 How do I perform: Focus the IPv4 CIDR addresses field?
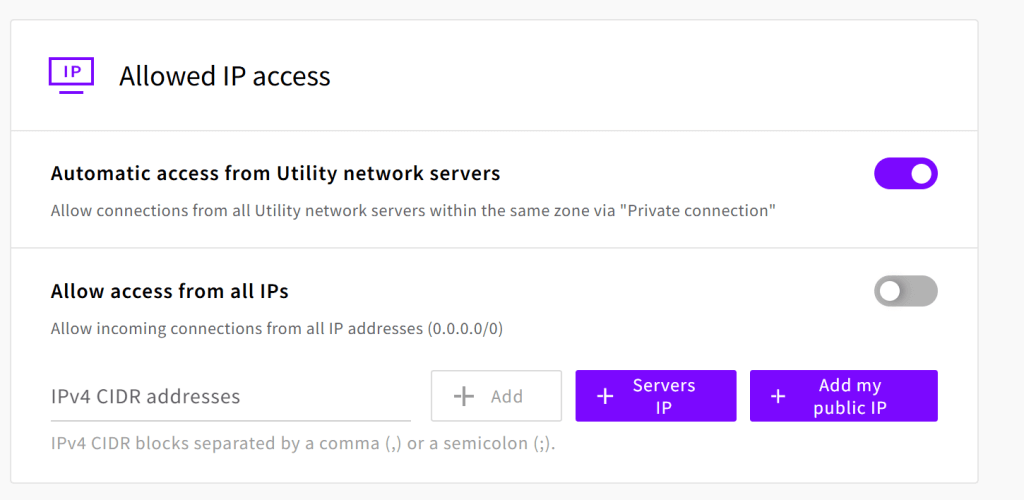(x=231, y=396)
